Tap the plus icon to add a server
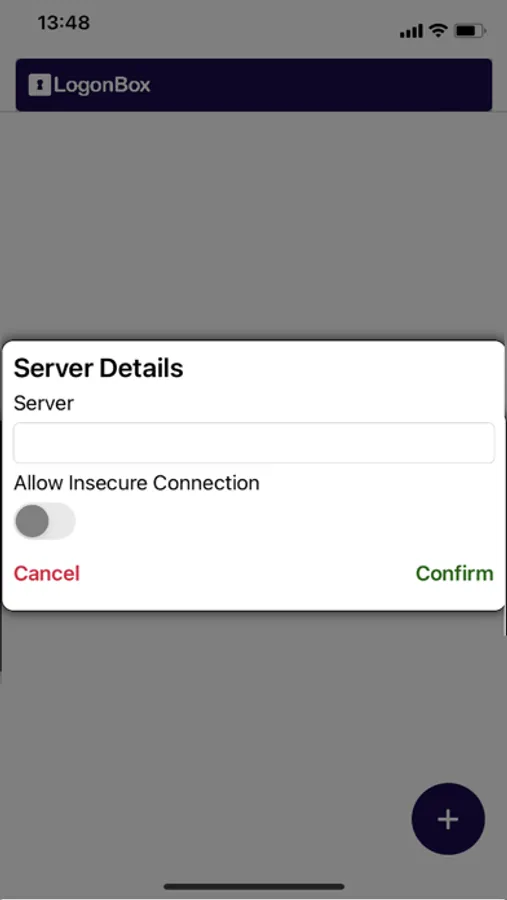The height and width of the screenshot is (900, 507). [448, 819]
